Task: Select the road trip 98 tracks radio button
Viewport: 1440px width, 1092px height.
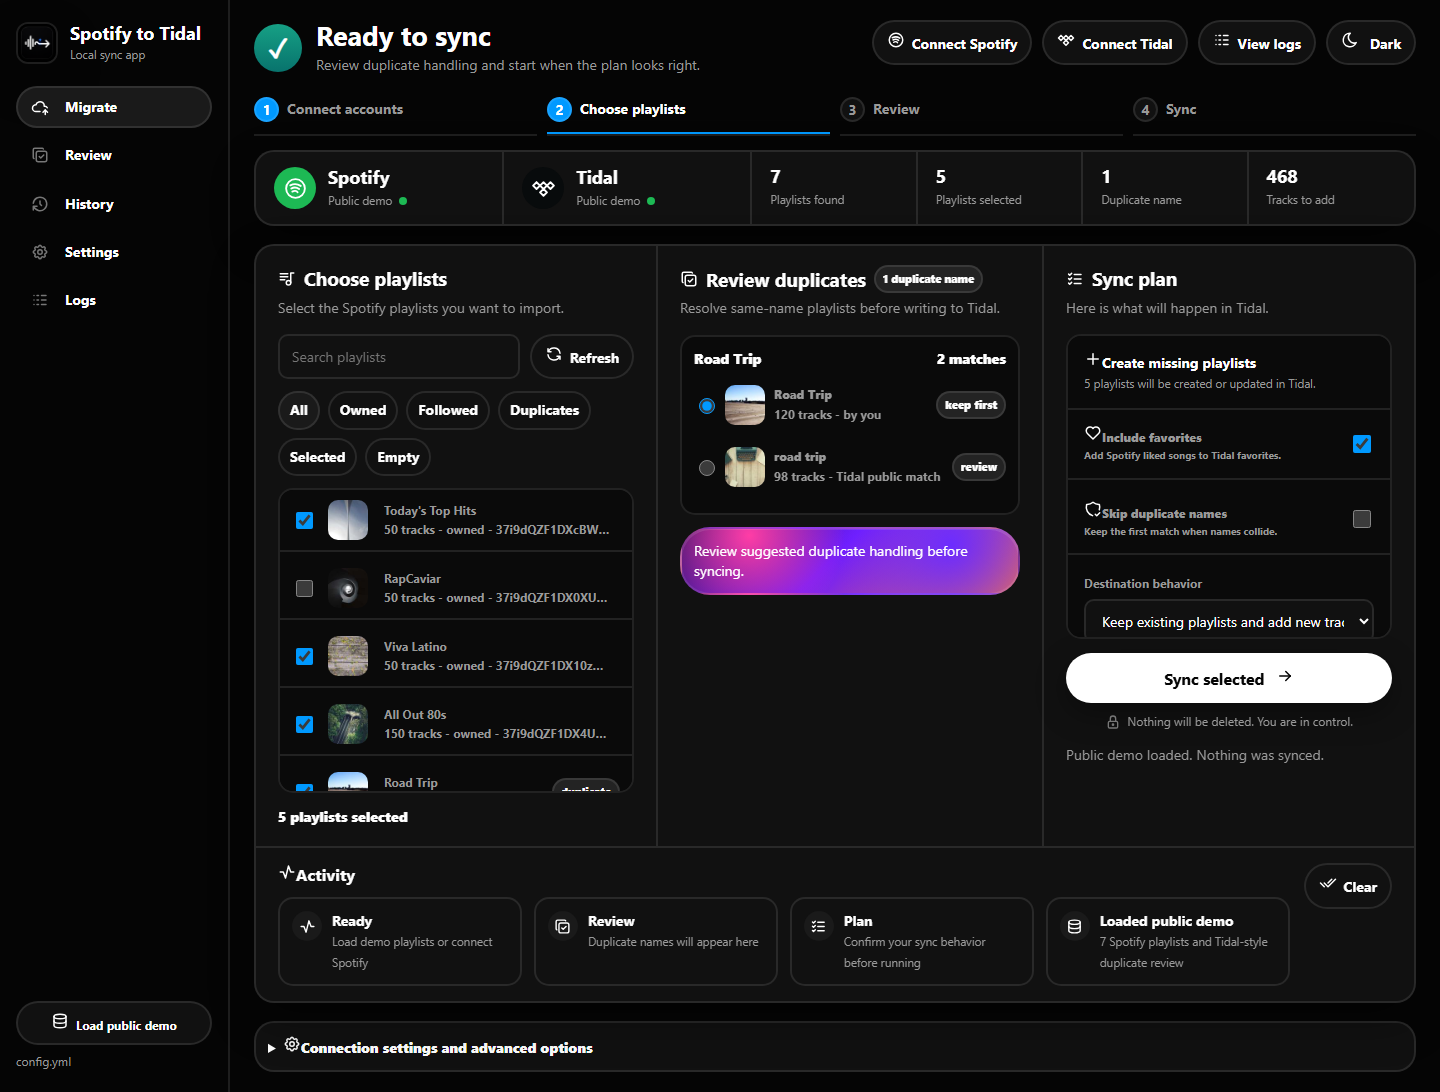Action: pyautogui.click(x=707, y=468)
